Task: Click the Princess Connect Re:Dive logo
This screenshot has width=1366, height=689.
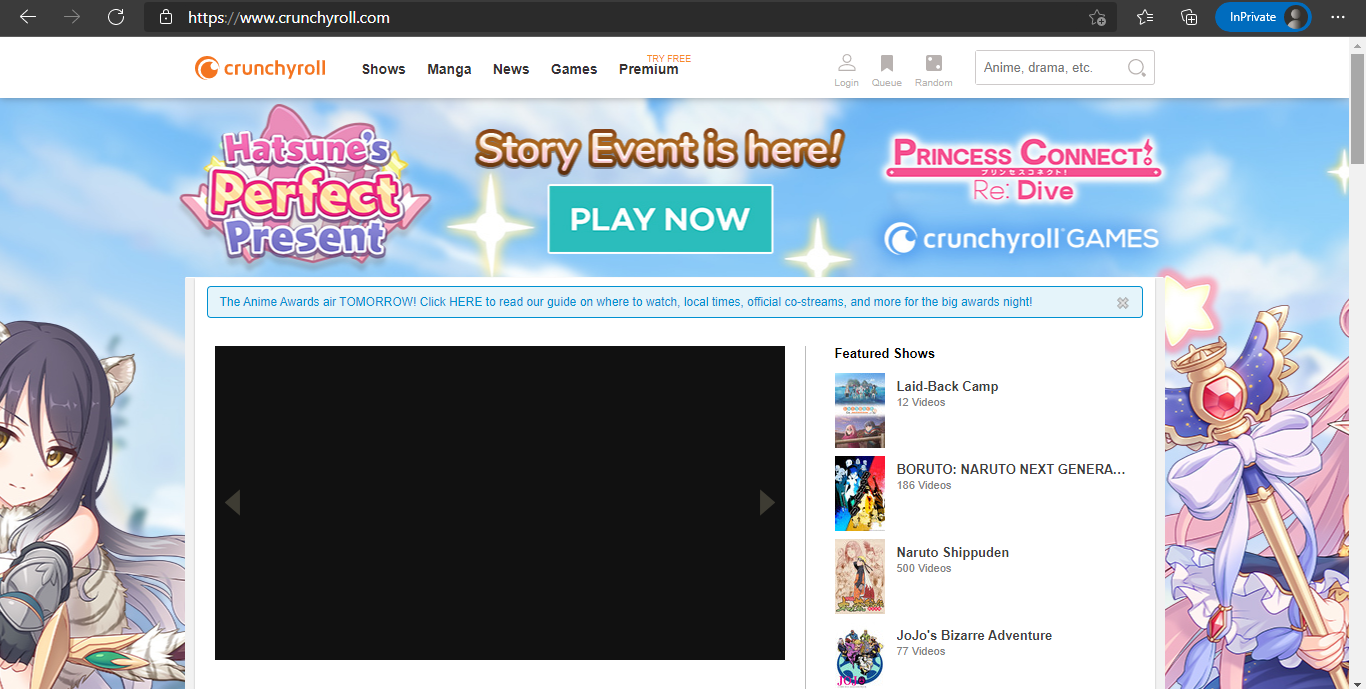Action: 1023,170
